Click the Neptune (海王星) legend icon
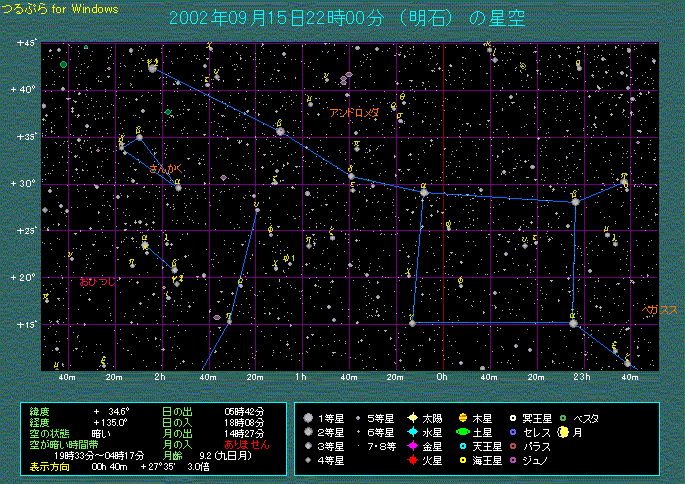 (463, 460)
